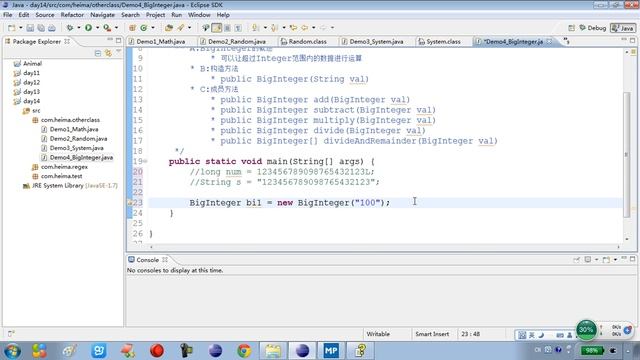640x360 pixels.
Task: Toggle Link with Editor in Package Explorer
Action: click(x=108, y=53)
